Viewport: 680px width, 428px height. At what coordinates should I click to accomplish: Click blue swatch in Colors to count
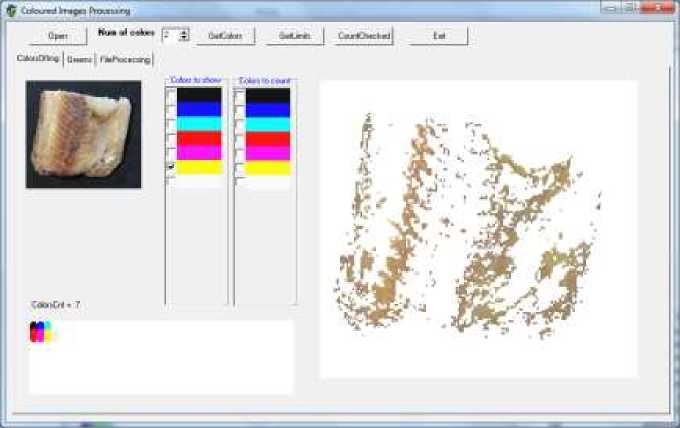tap(268, 110)
